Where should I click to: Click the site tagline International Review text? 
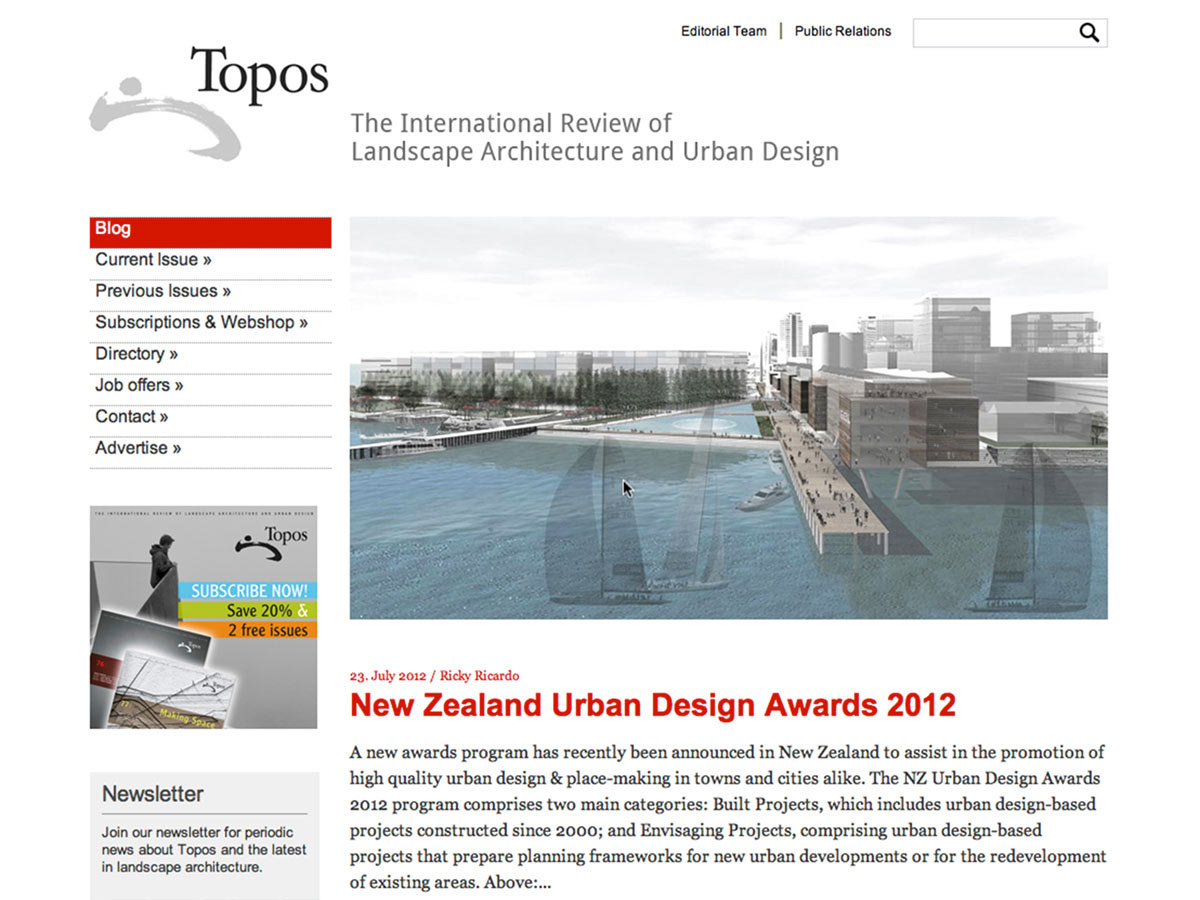tap(594, 138)
